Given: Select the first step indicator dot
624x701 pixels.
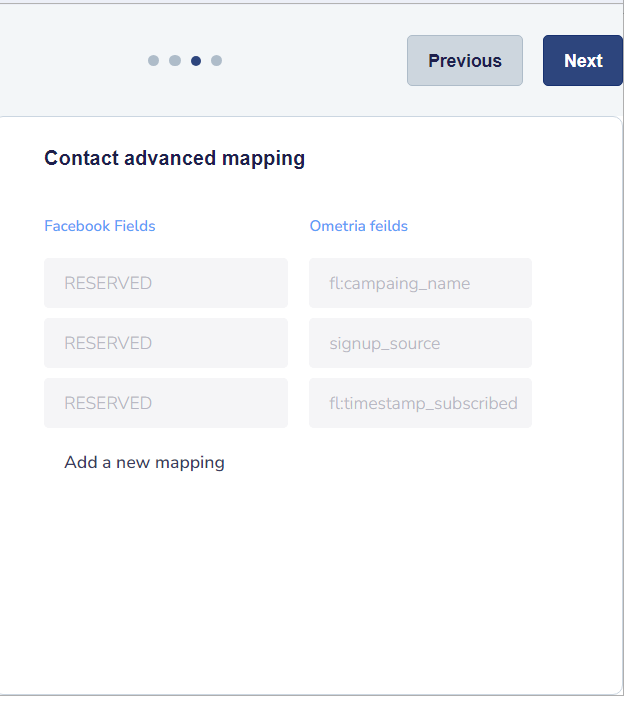Looking at the screenshot, I should (x=153, y=60).
